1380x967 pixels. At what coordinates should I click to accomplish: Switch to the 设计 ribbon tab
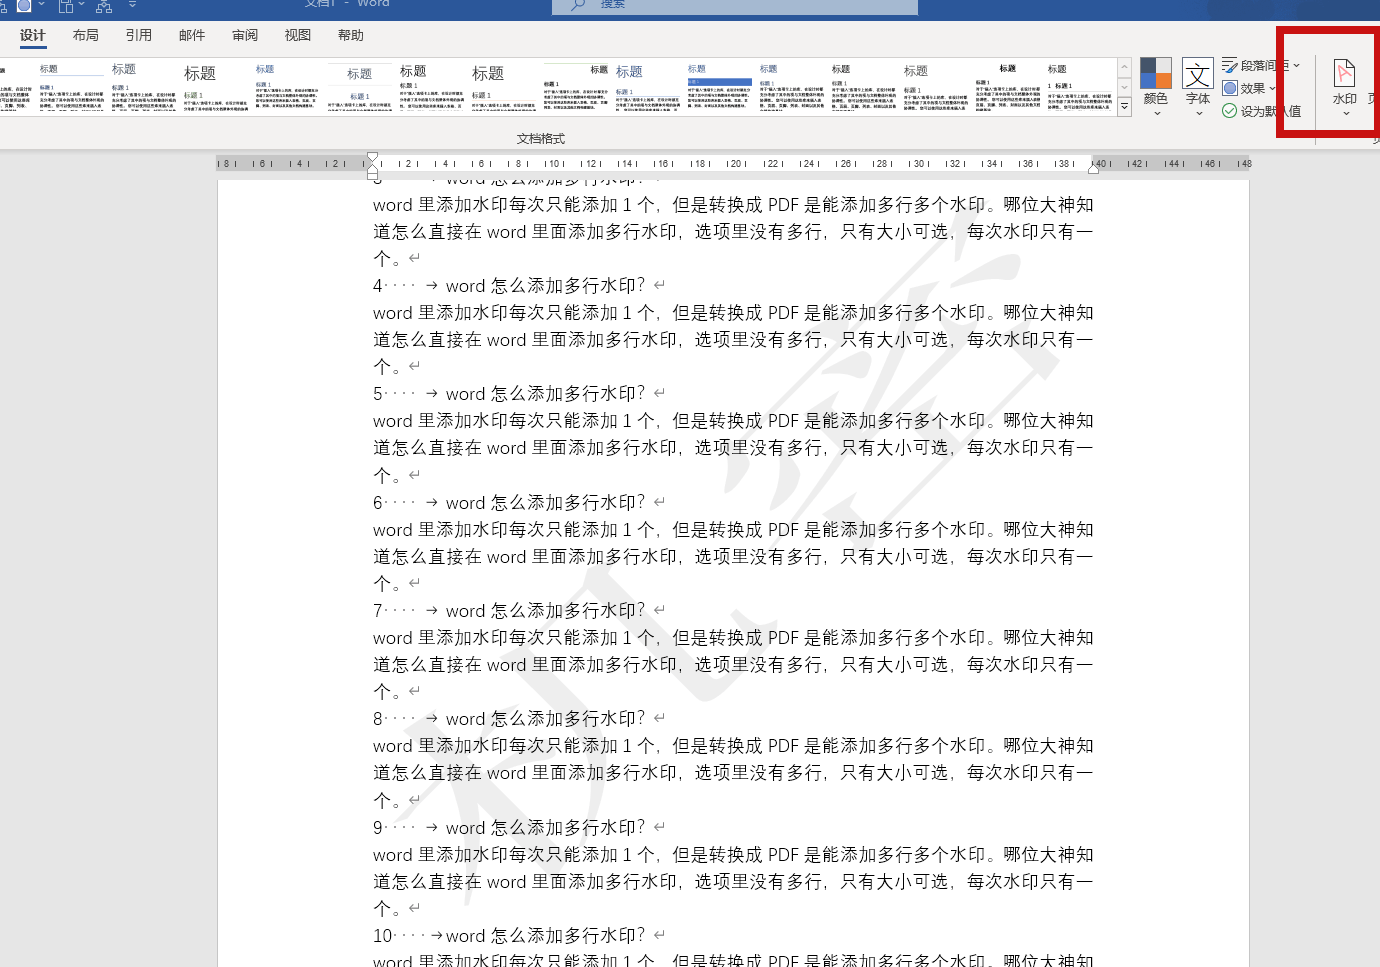[33, 35]
